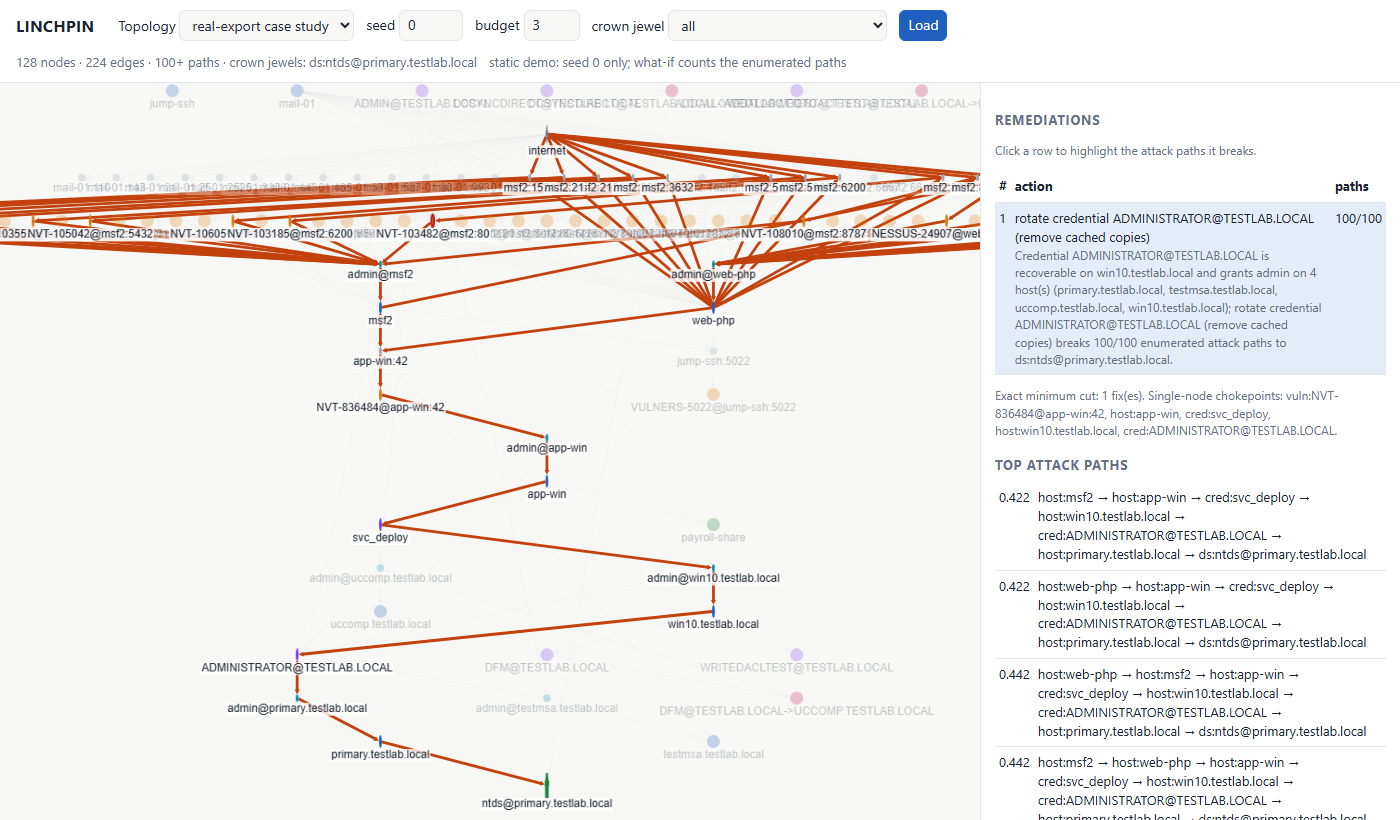Screen dimensions: 1400x820
Task: Click the admin@app-win node
Action: click(547, 437)
